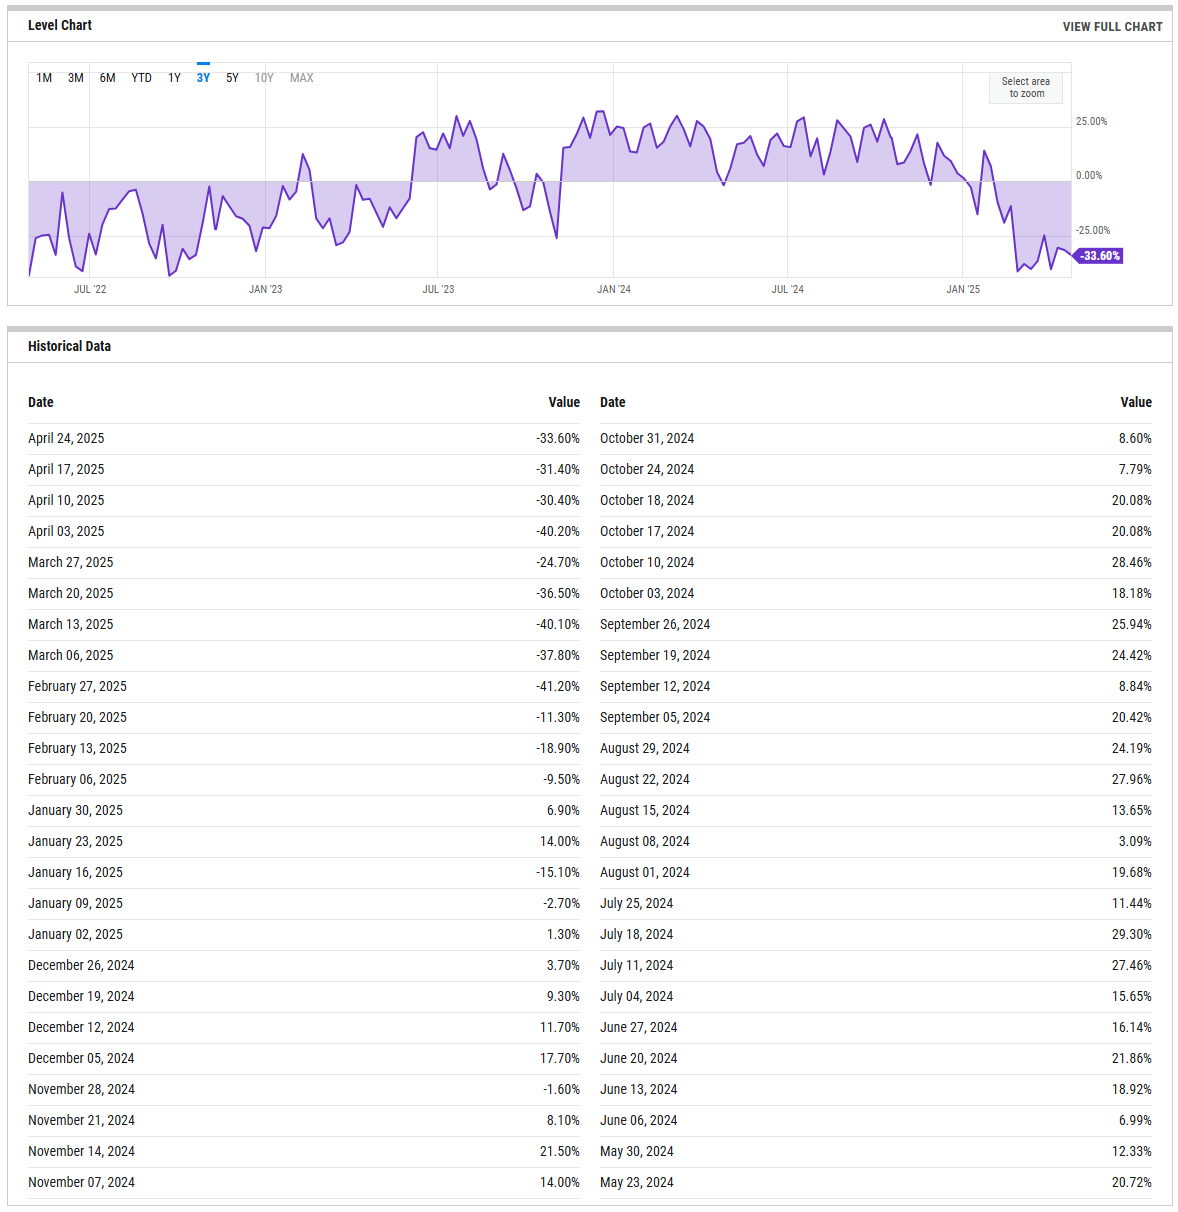The height and width of the screenshot is (1212, 1178).
Task: Switch chart to 6M range
Action: [108, 78]
